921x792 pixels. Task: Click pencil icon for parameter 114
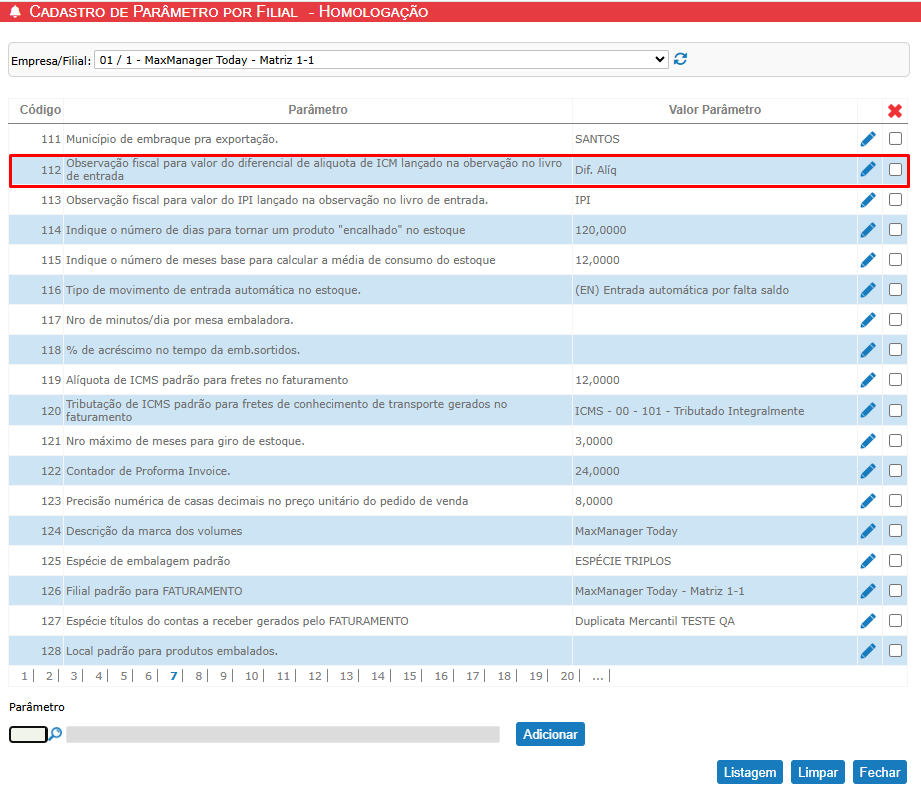click(x=868, y=230)
